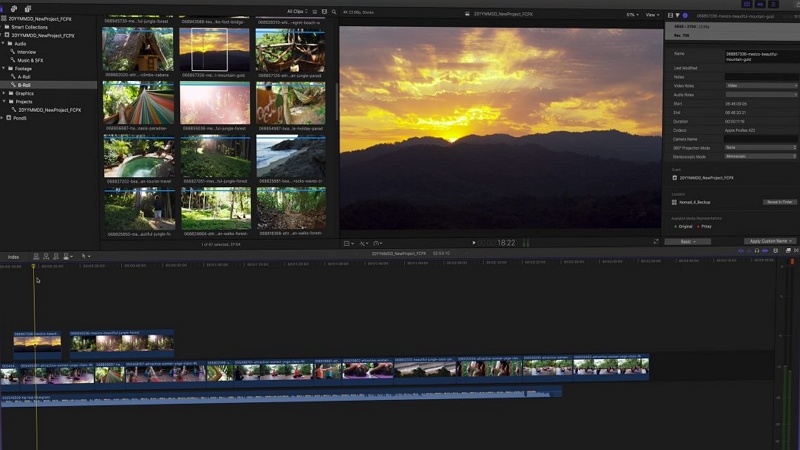Open the viewer zoom percentage dropdown
Image resolution: width=800 pixels, height=450 pixels.
tap(632, 15)
